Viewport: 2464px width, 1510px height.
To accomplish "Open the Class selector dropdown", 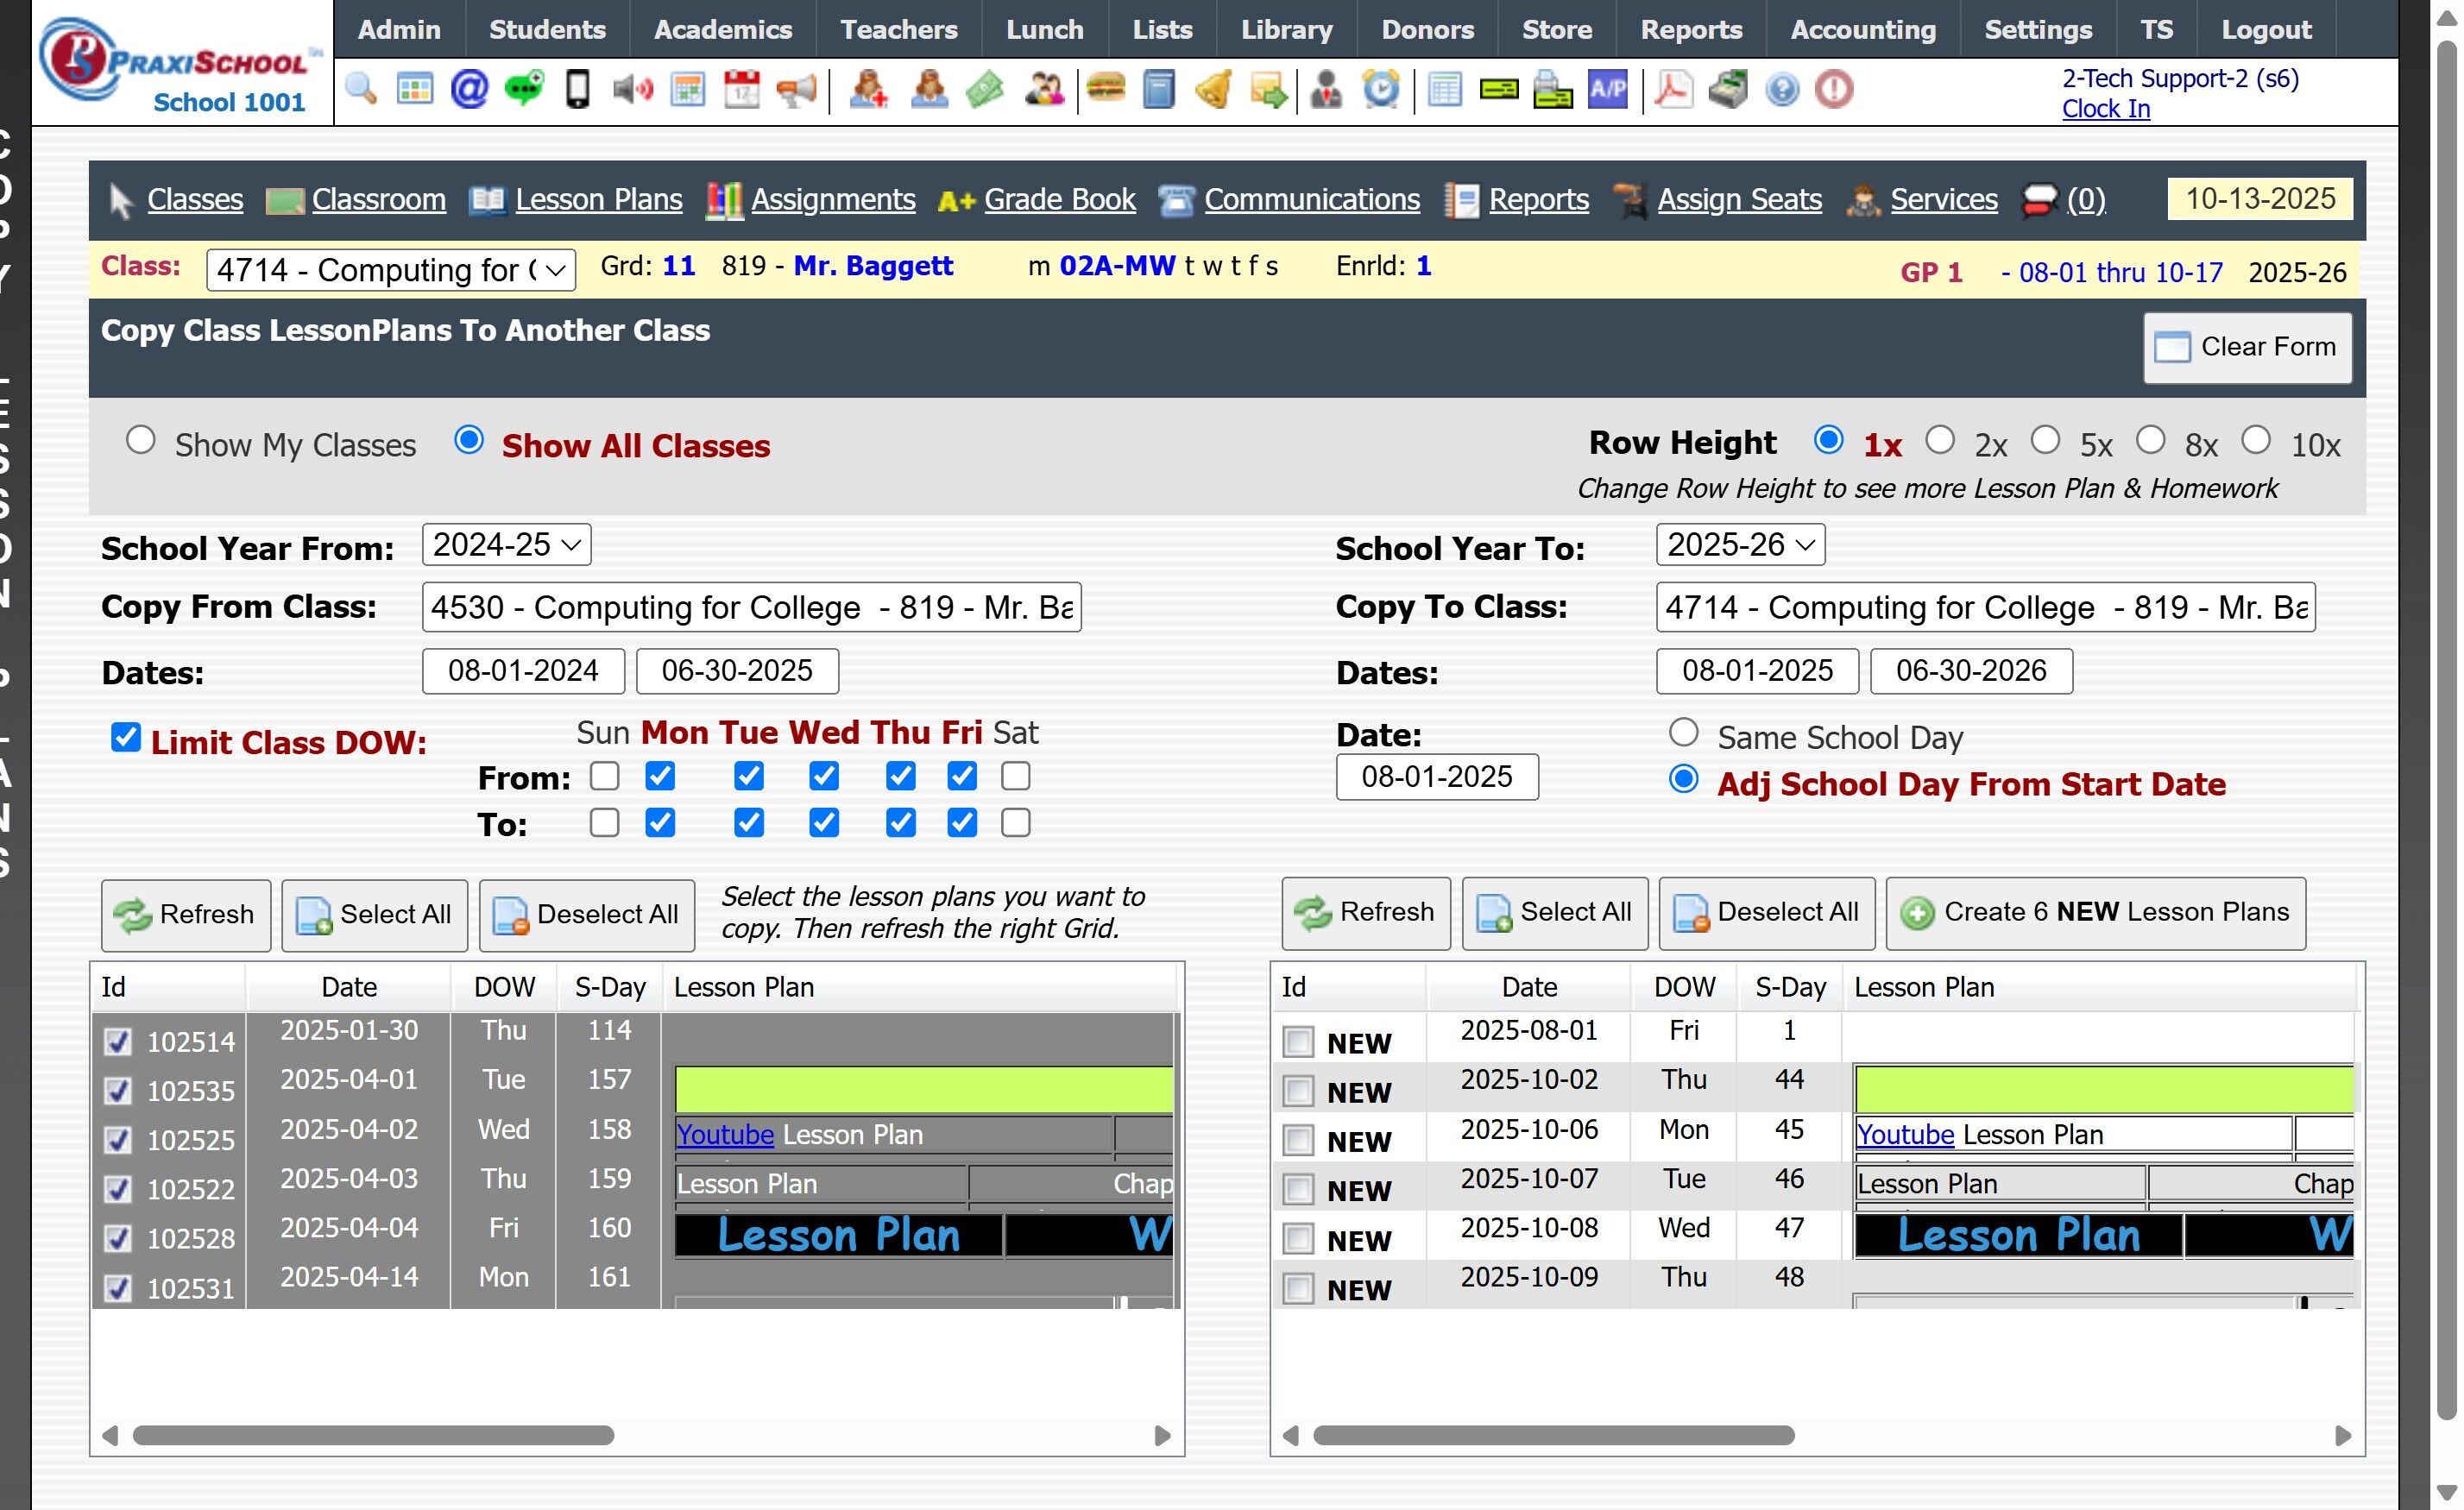I will coord(391,270).
